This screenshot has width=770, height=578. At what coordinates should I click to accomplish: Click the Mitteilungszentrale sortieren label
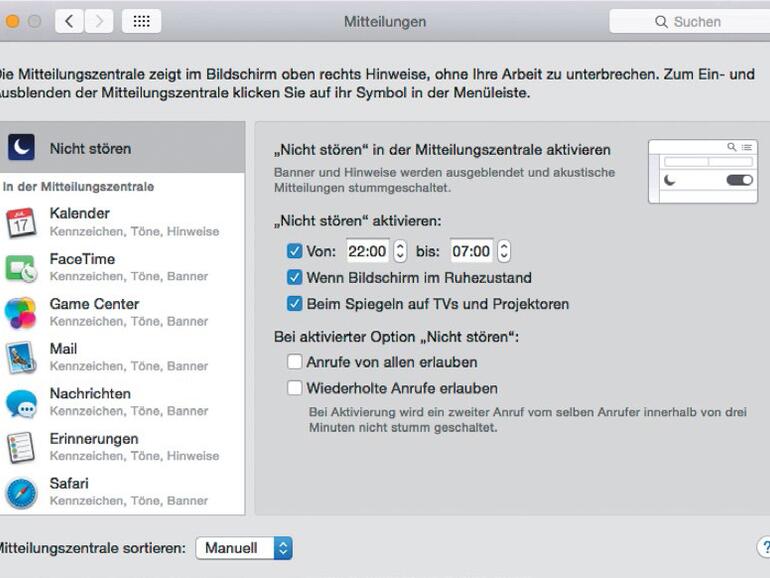[x=92, y=548]
